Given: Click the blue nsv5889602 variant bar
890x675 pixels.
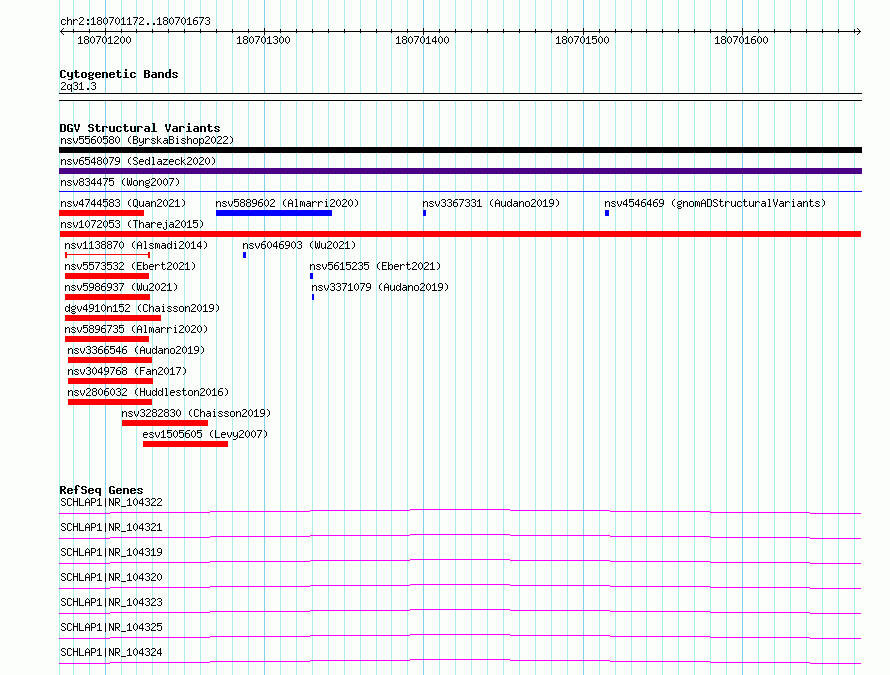Looking at the screenshot, I should pyautogui.click(x=274, y=213).
